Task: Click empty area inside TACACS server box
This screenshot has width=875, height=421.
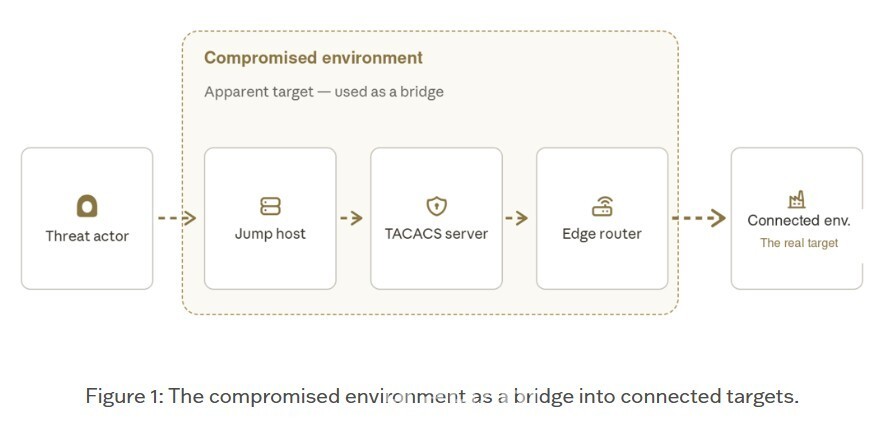Action: 436,265
